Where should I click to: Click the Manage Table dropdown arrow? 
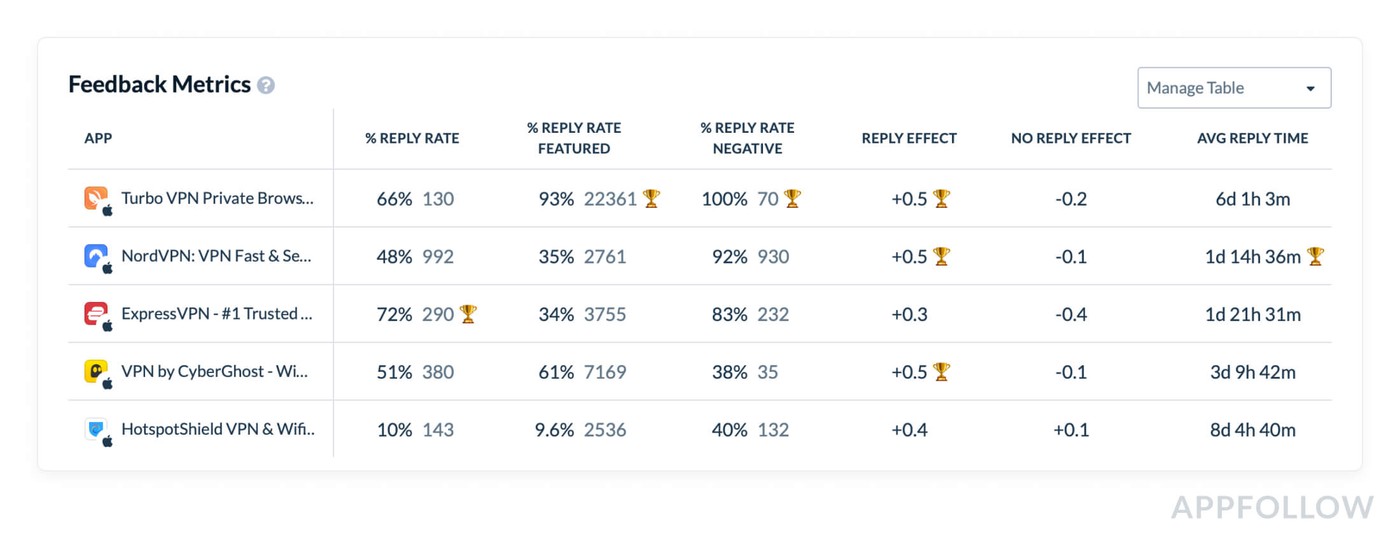coord(1311,89)
